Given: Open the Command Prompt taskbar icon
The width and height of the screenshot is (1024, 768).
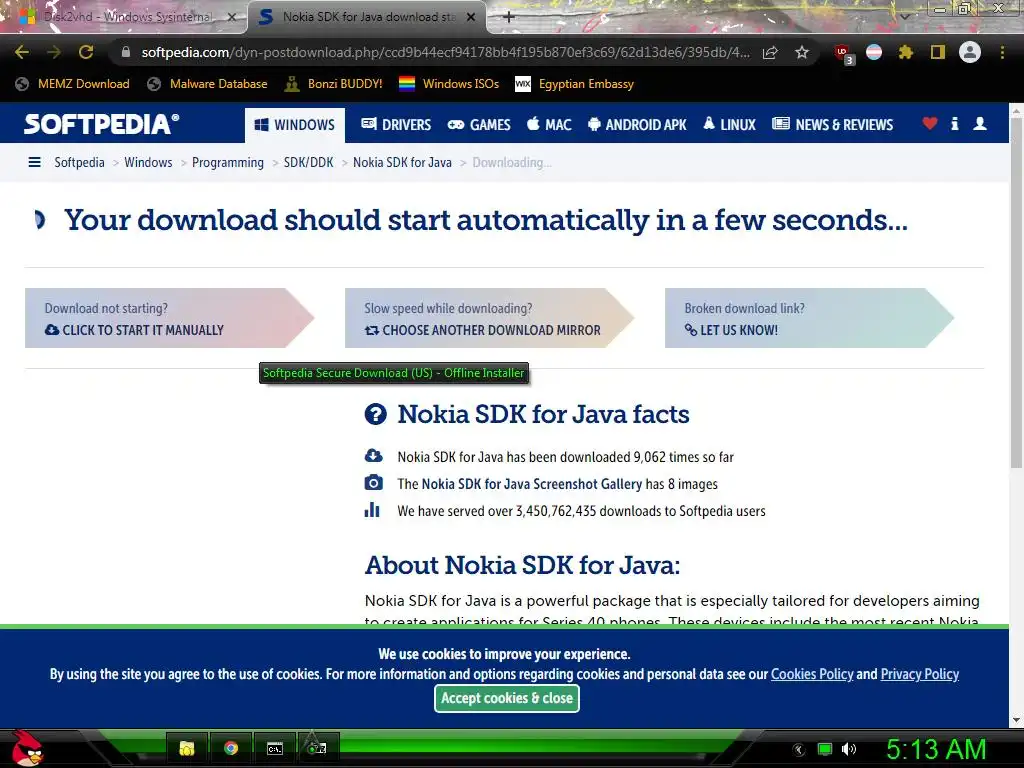Looking at the screenshot, I should click(275, 748).
